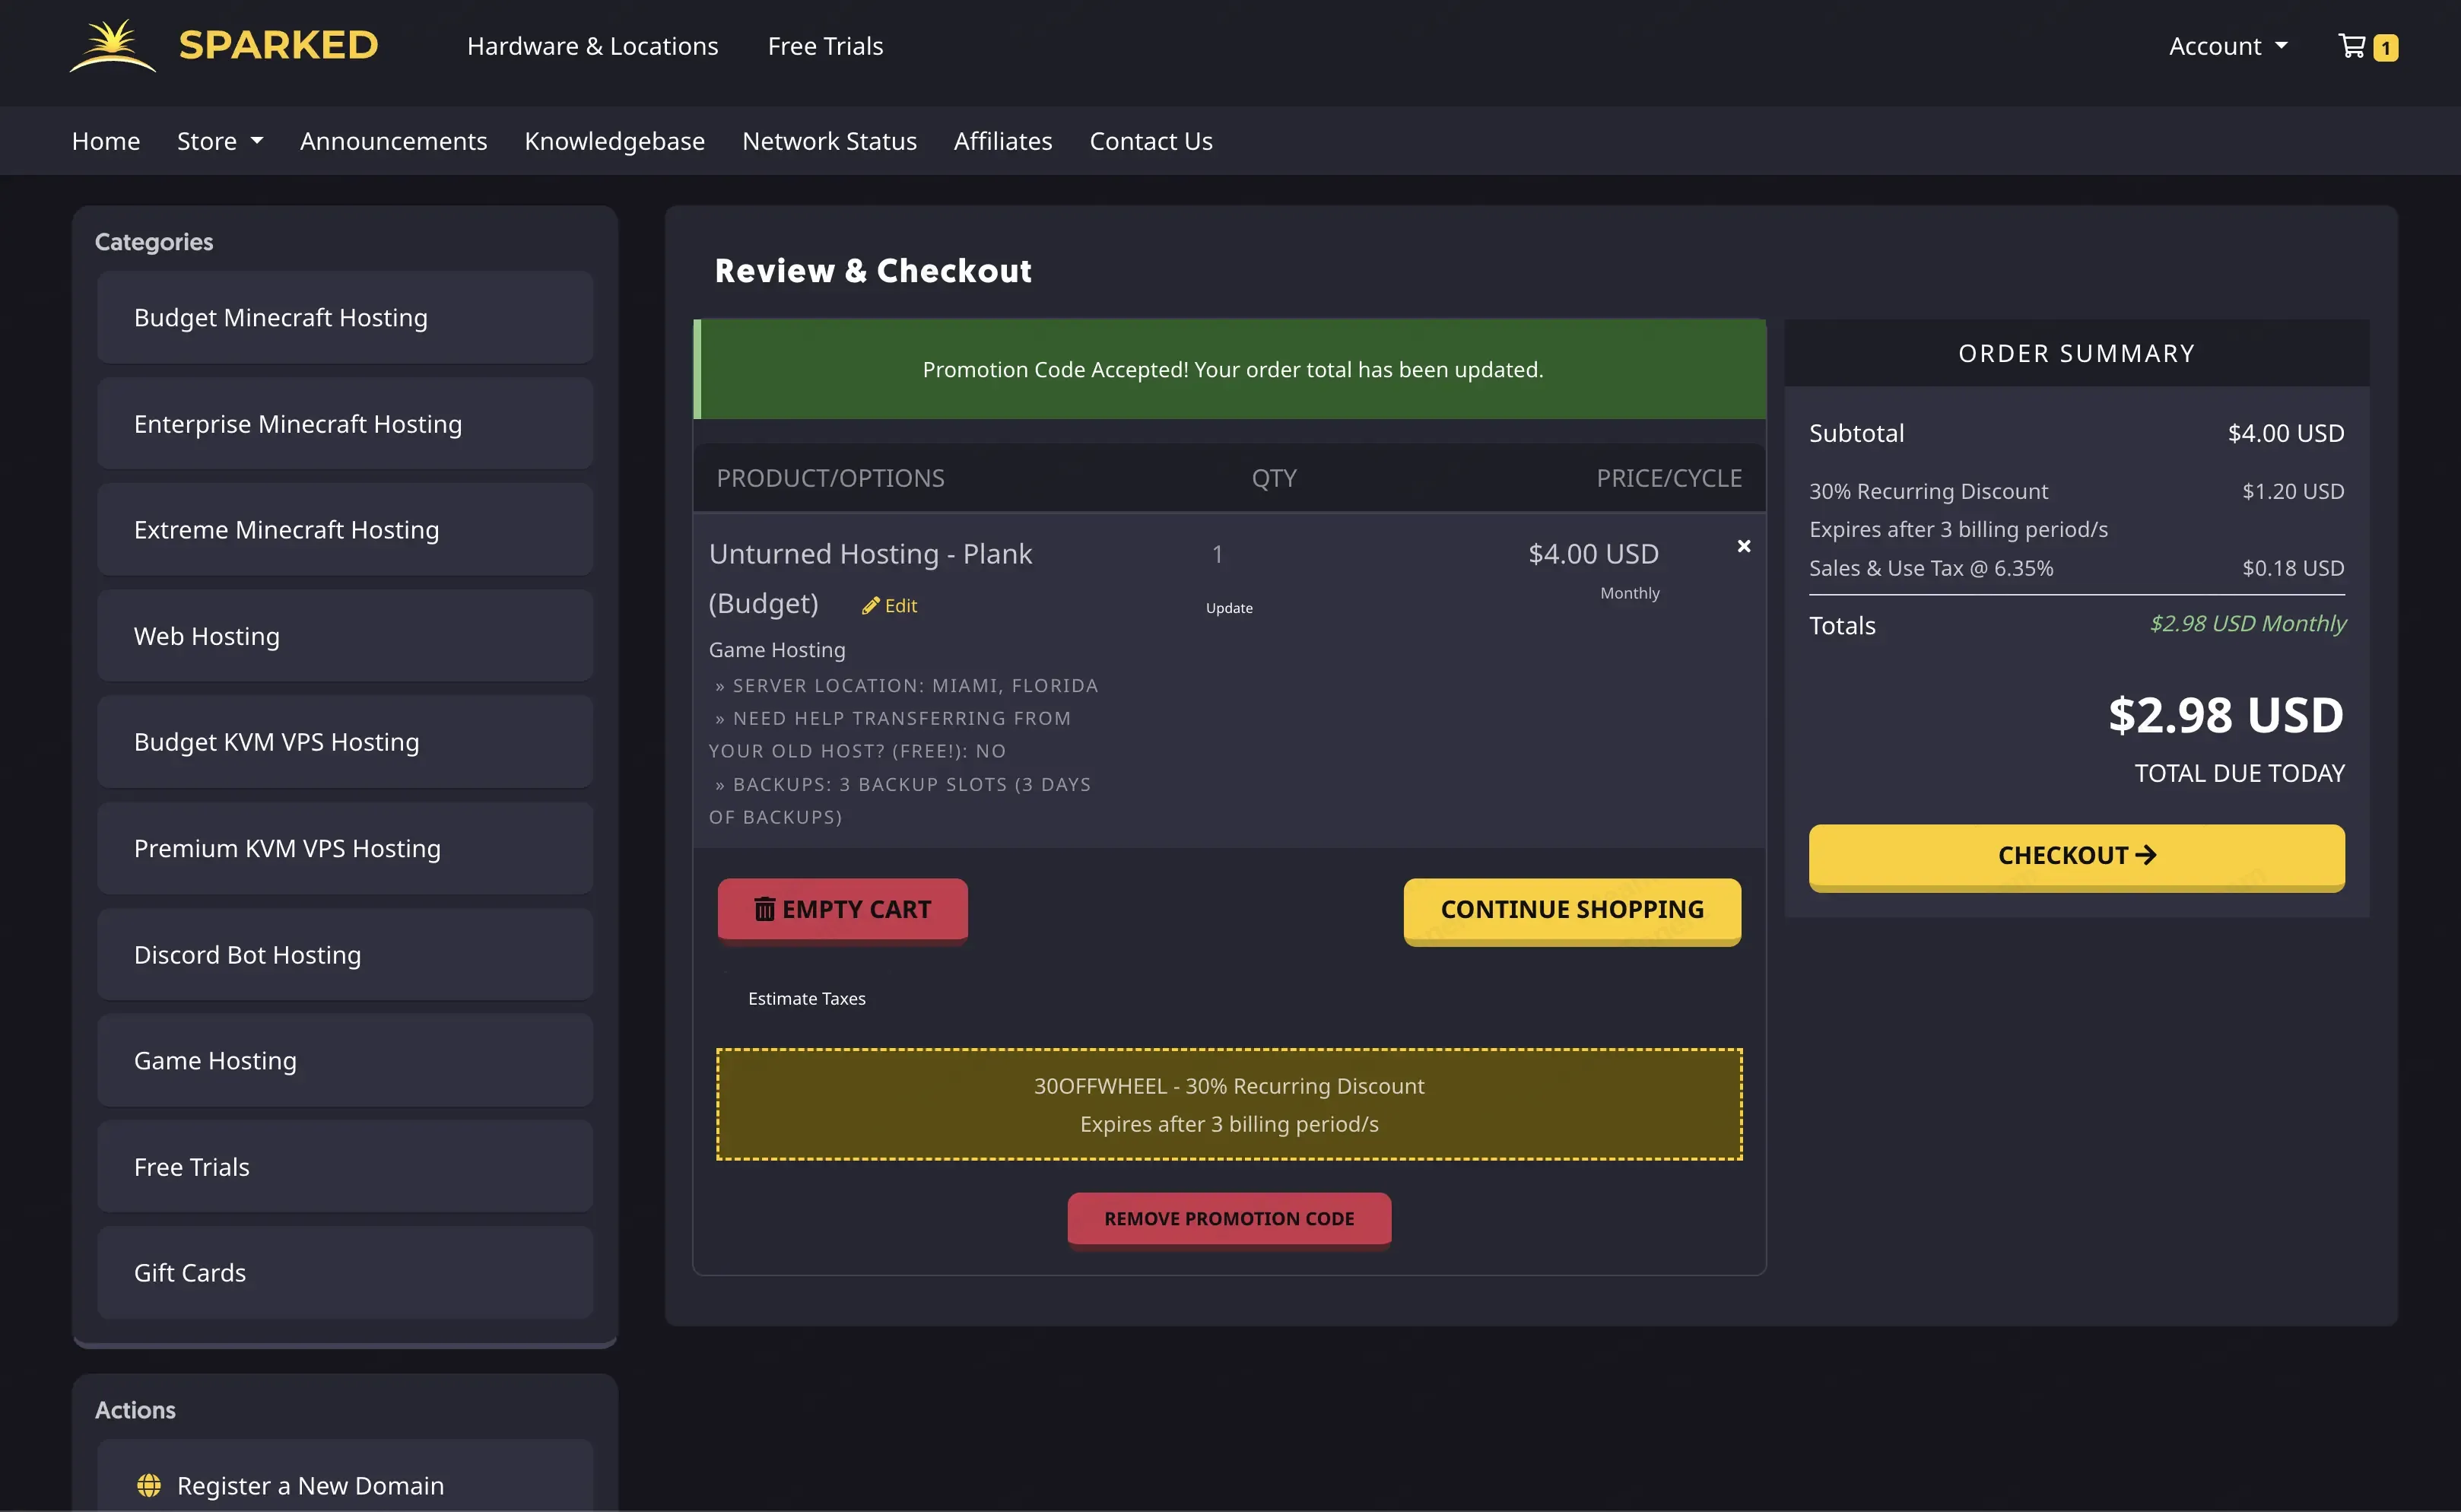Select Budget Minecraft Hosting category
Screen dimensions: 2461x1512
[x=345, y=317]
